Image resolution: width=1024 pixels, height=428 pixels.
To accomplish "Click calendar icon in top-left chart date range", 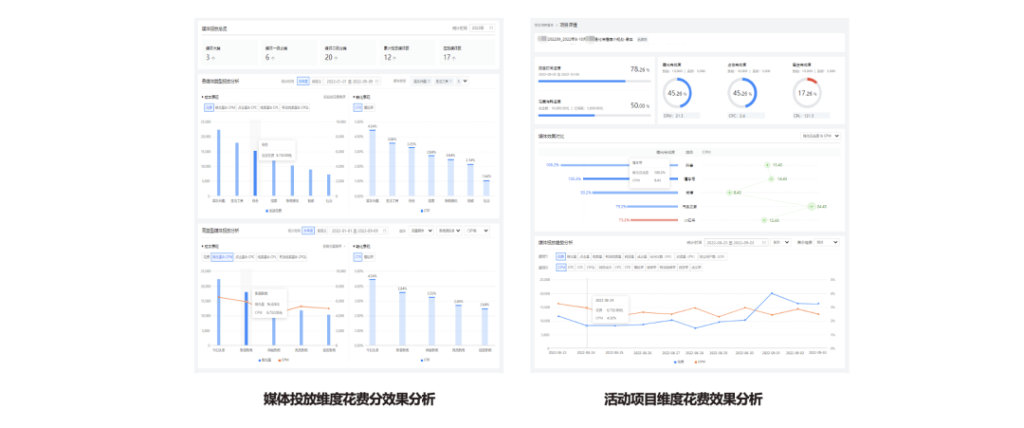I will 377,81.
